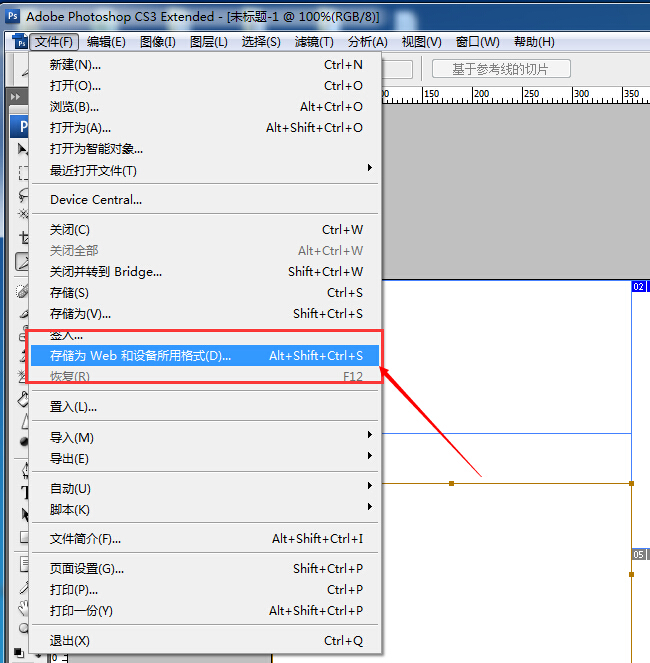Image resolution: width=650 pixels, height=663 pixels.
Task: Choose 存储为(V)... menu entry
Action: pyautogui.click(x=206, y=314)
